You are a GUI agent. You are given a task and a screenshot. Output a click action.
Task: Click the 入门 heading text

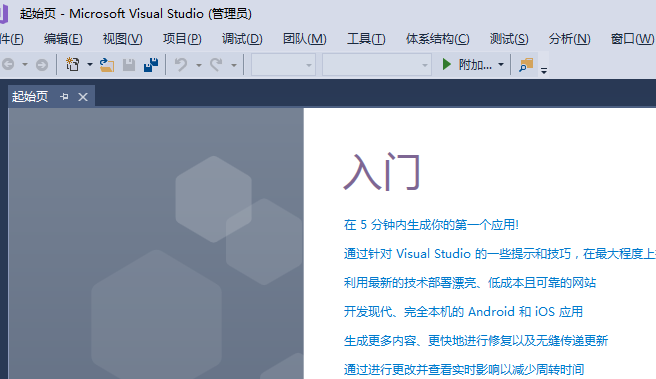[382, 172]
